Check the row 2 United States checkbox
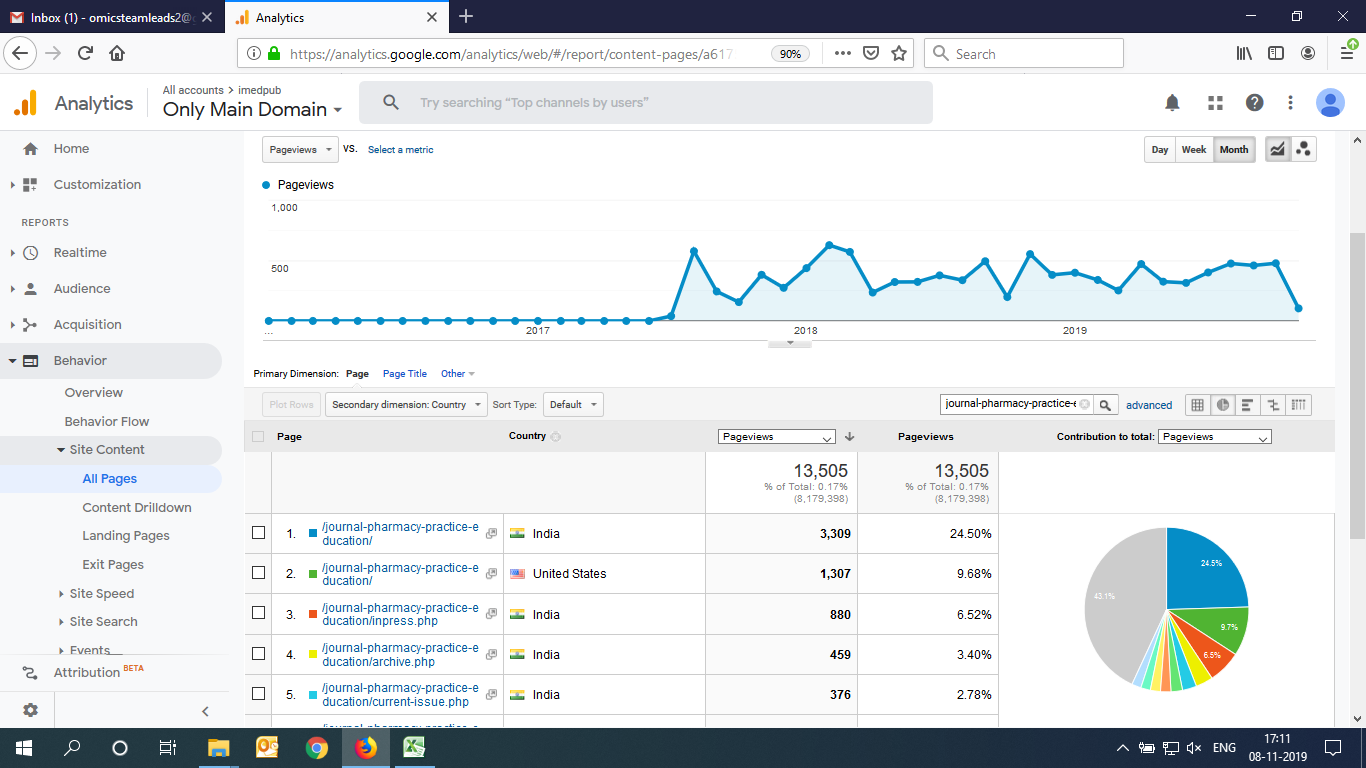 click(258, 573)
